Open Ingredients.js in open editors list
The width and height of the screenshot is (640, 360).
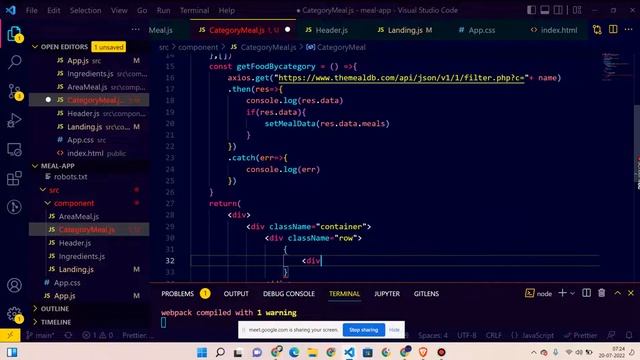click(90, 73)
